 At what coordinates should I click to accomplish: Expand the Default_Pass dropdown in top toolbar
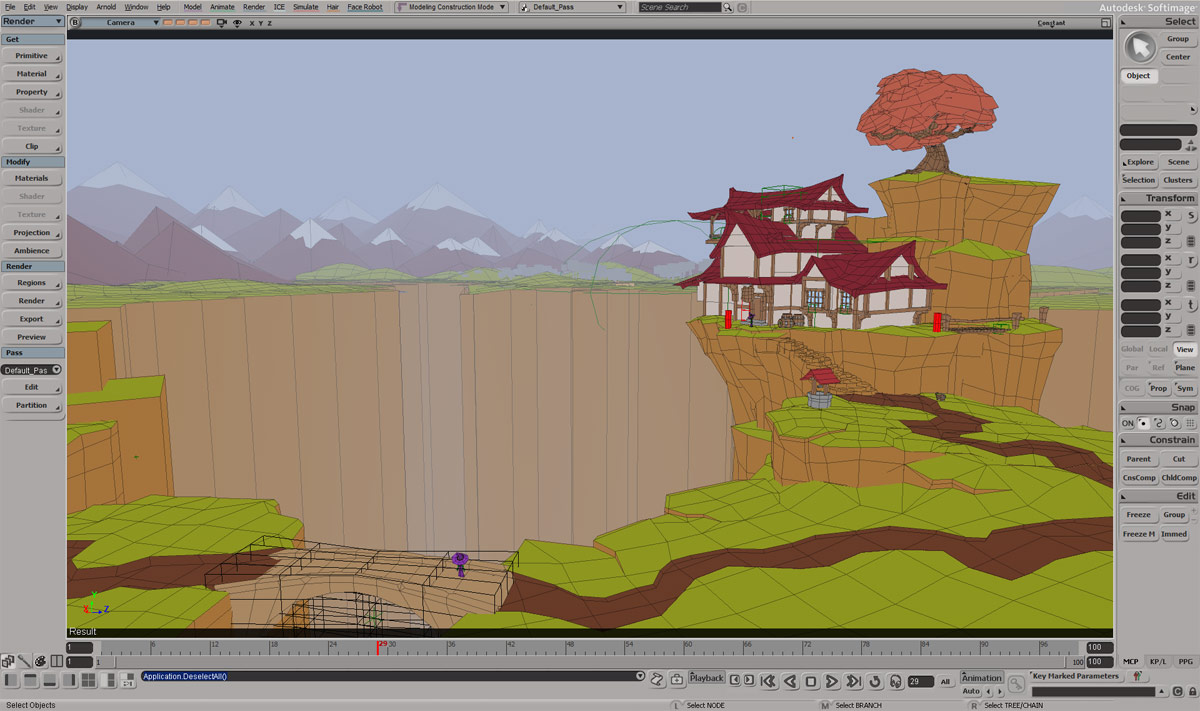(572, 7)
